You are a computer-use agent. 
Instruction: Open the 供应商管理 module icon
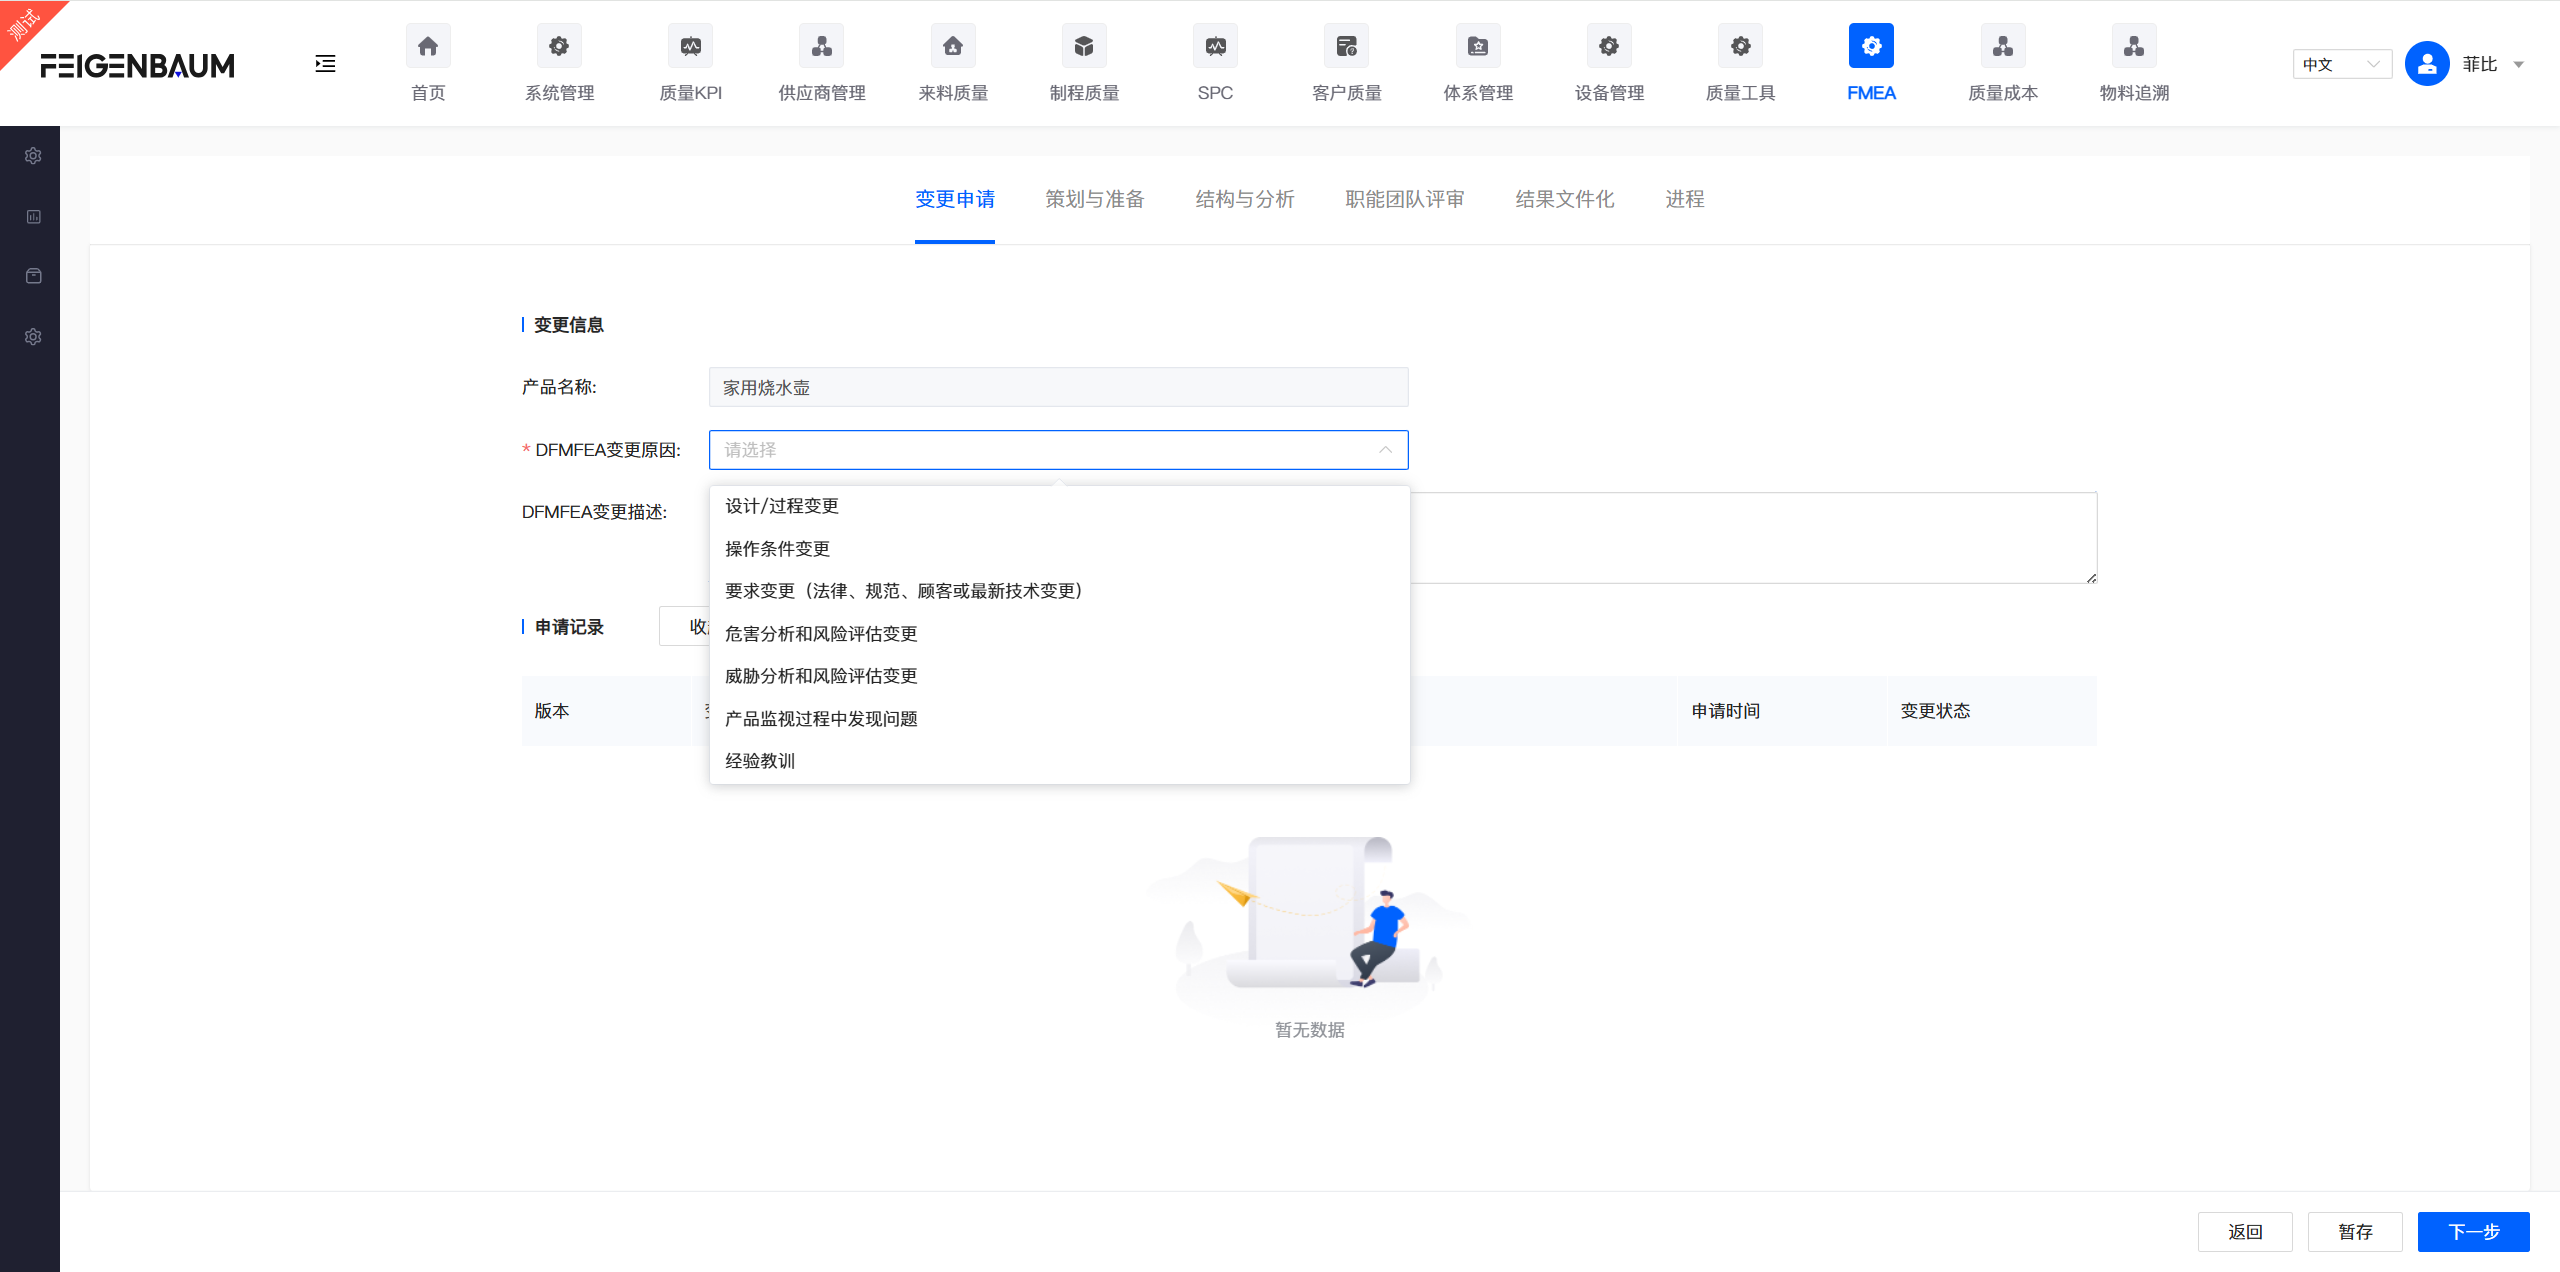821,45
